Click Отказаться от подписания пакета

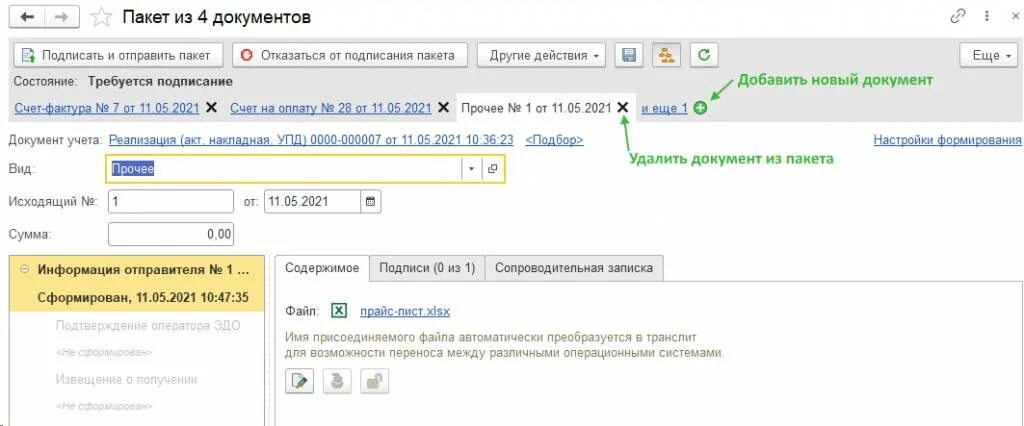351,56
